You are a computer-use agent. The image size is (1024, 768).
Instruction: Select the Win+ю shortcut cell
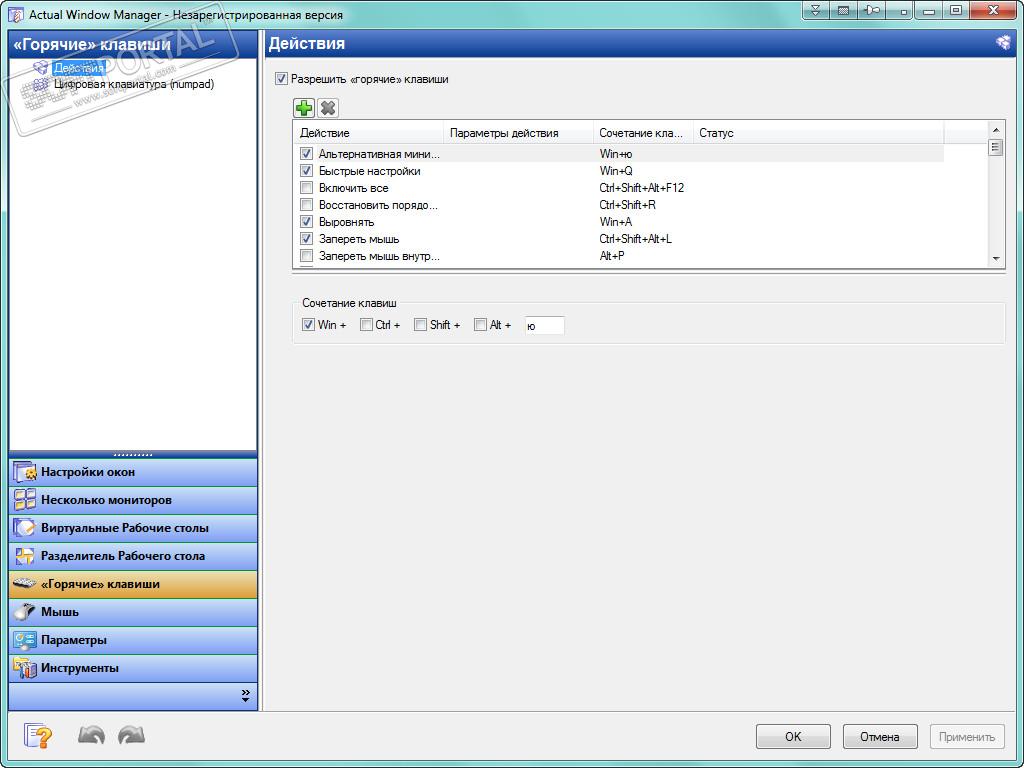(616, 154)
